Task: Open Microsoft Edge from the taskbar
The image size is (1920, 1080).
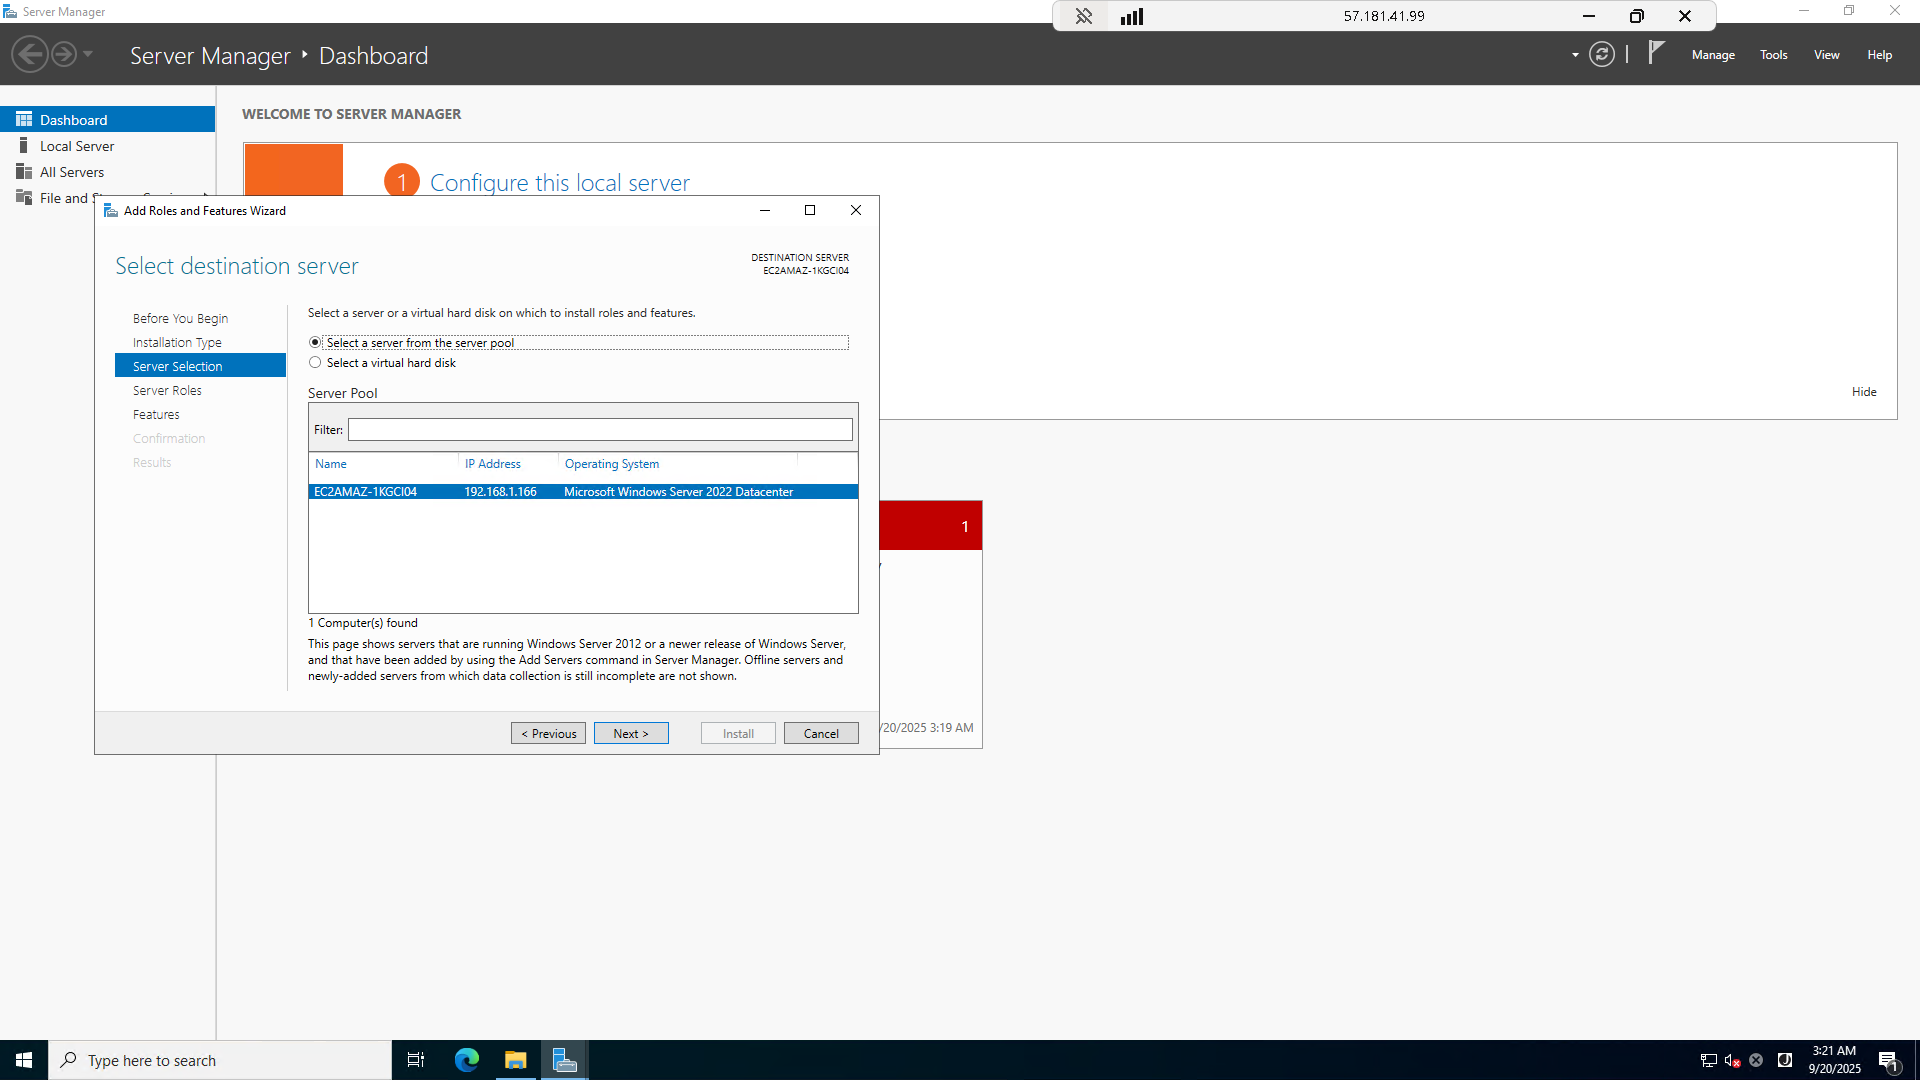Action: pyautogui.click(x=467, y=1060)
